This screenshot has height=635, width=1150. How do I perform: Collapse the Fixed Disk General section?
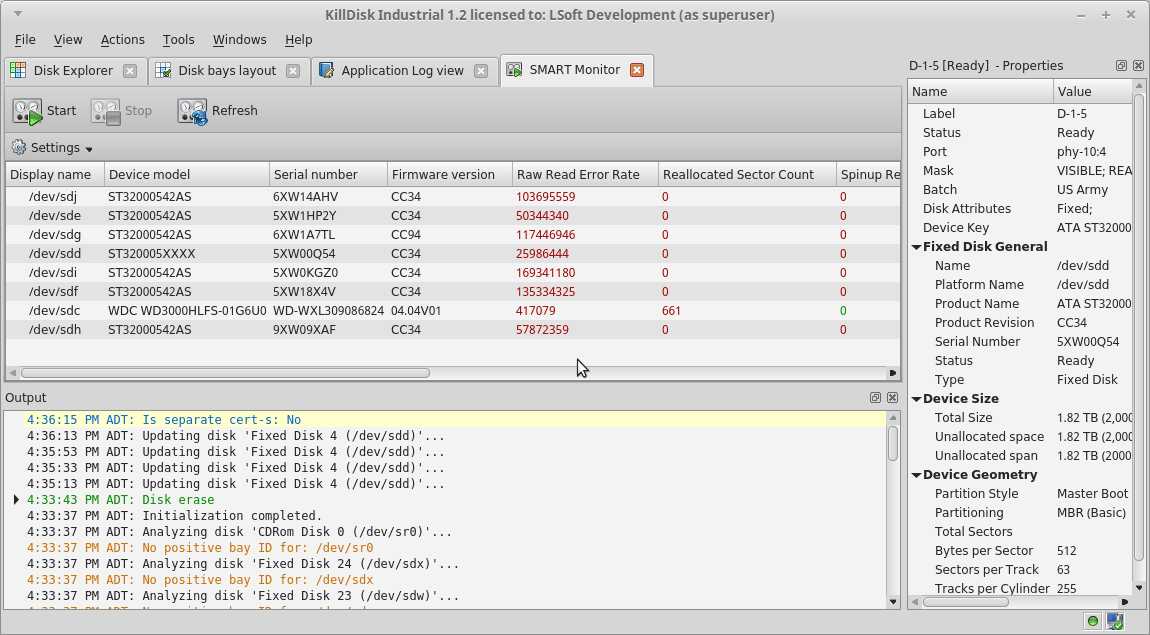tap(916, 246)
